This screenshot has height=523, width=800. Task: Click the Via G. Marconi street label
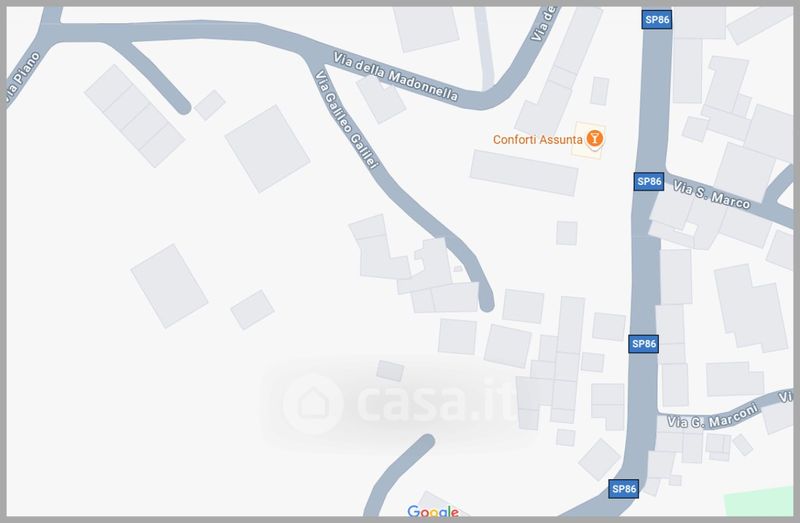(x=712, y=416)
